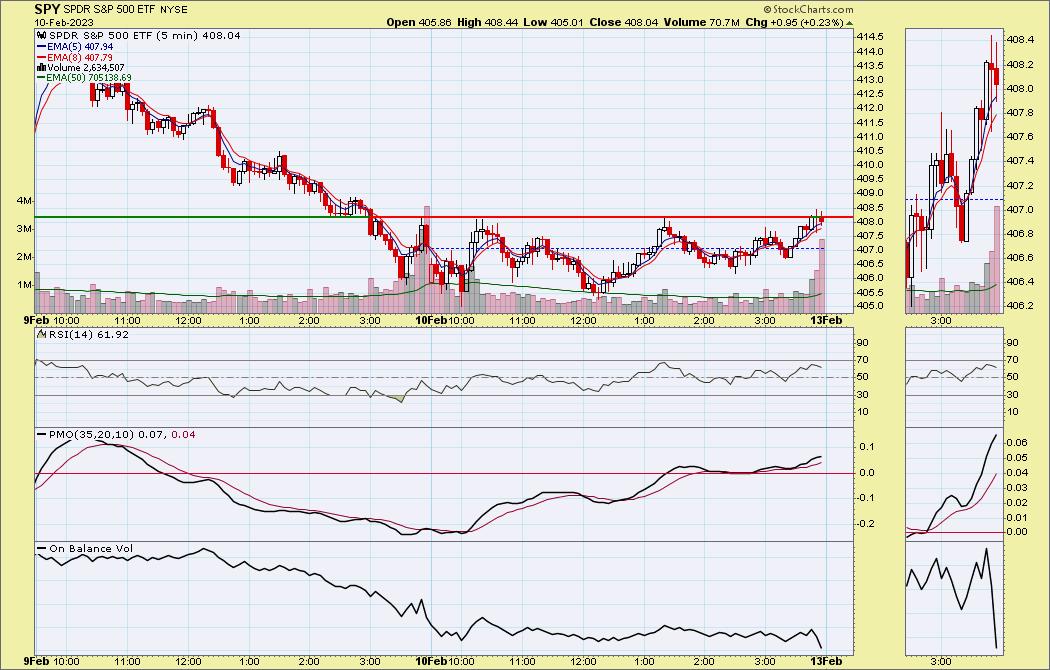Click the 408.4 label in zoom panel
The height and width of the screenshot is (670, 1050).
pos(1020,40)
